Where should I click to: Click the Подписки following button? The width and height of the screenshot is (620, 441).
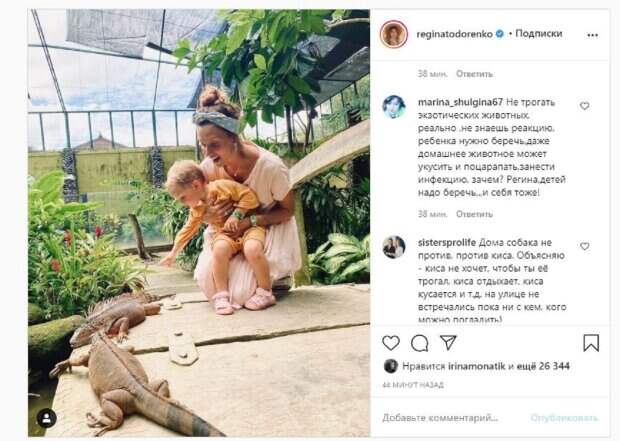(539, 34)
